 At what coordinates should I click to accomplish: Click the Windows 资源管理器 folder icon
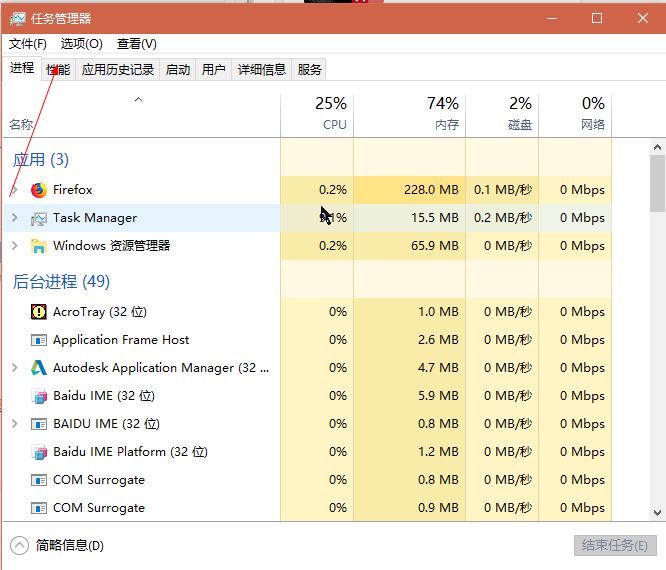39,246
